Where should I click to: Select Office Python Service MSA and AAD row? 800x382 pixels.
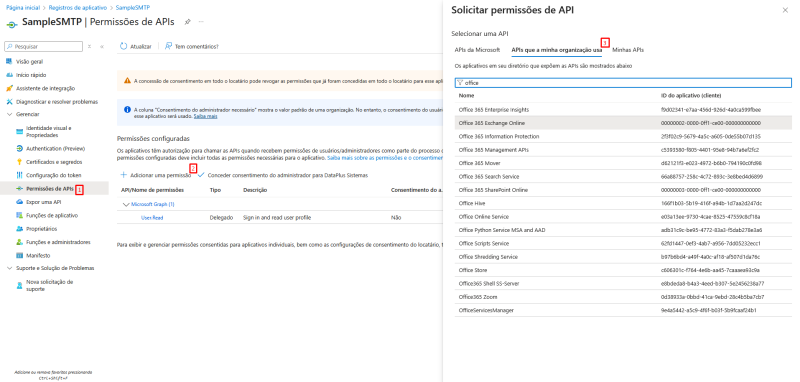tap(623, 230)
